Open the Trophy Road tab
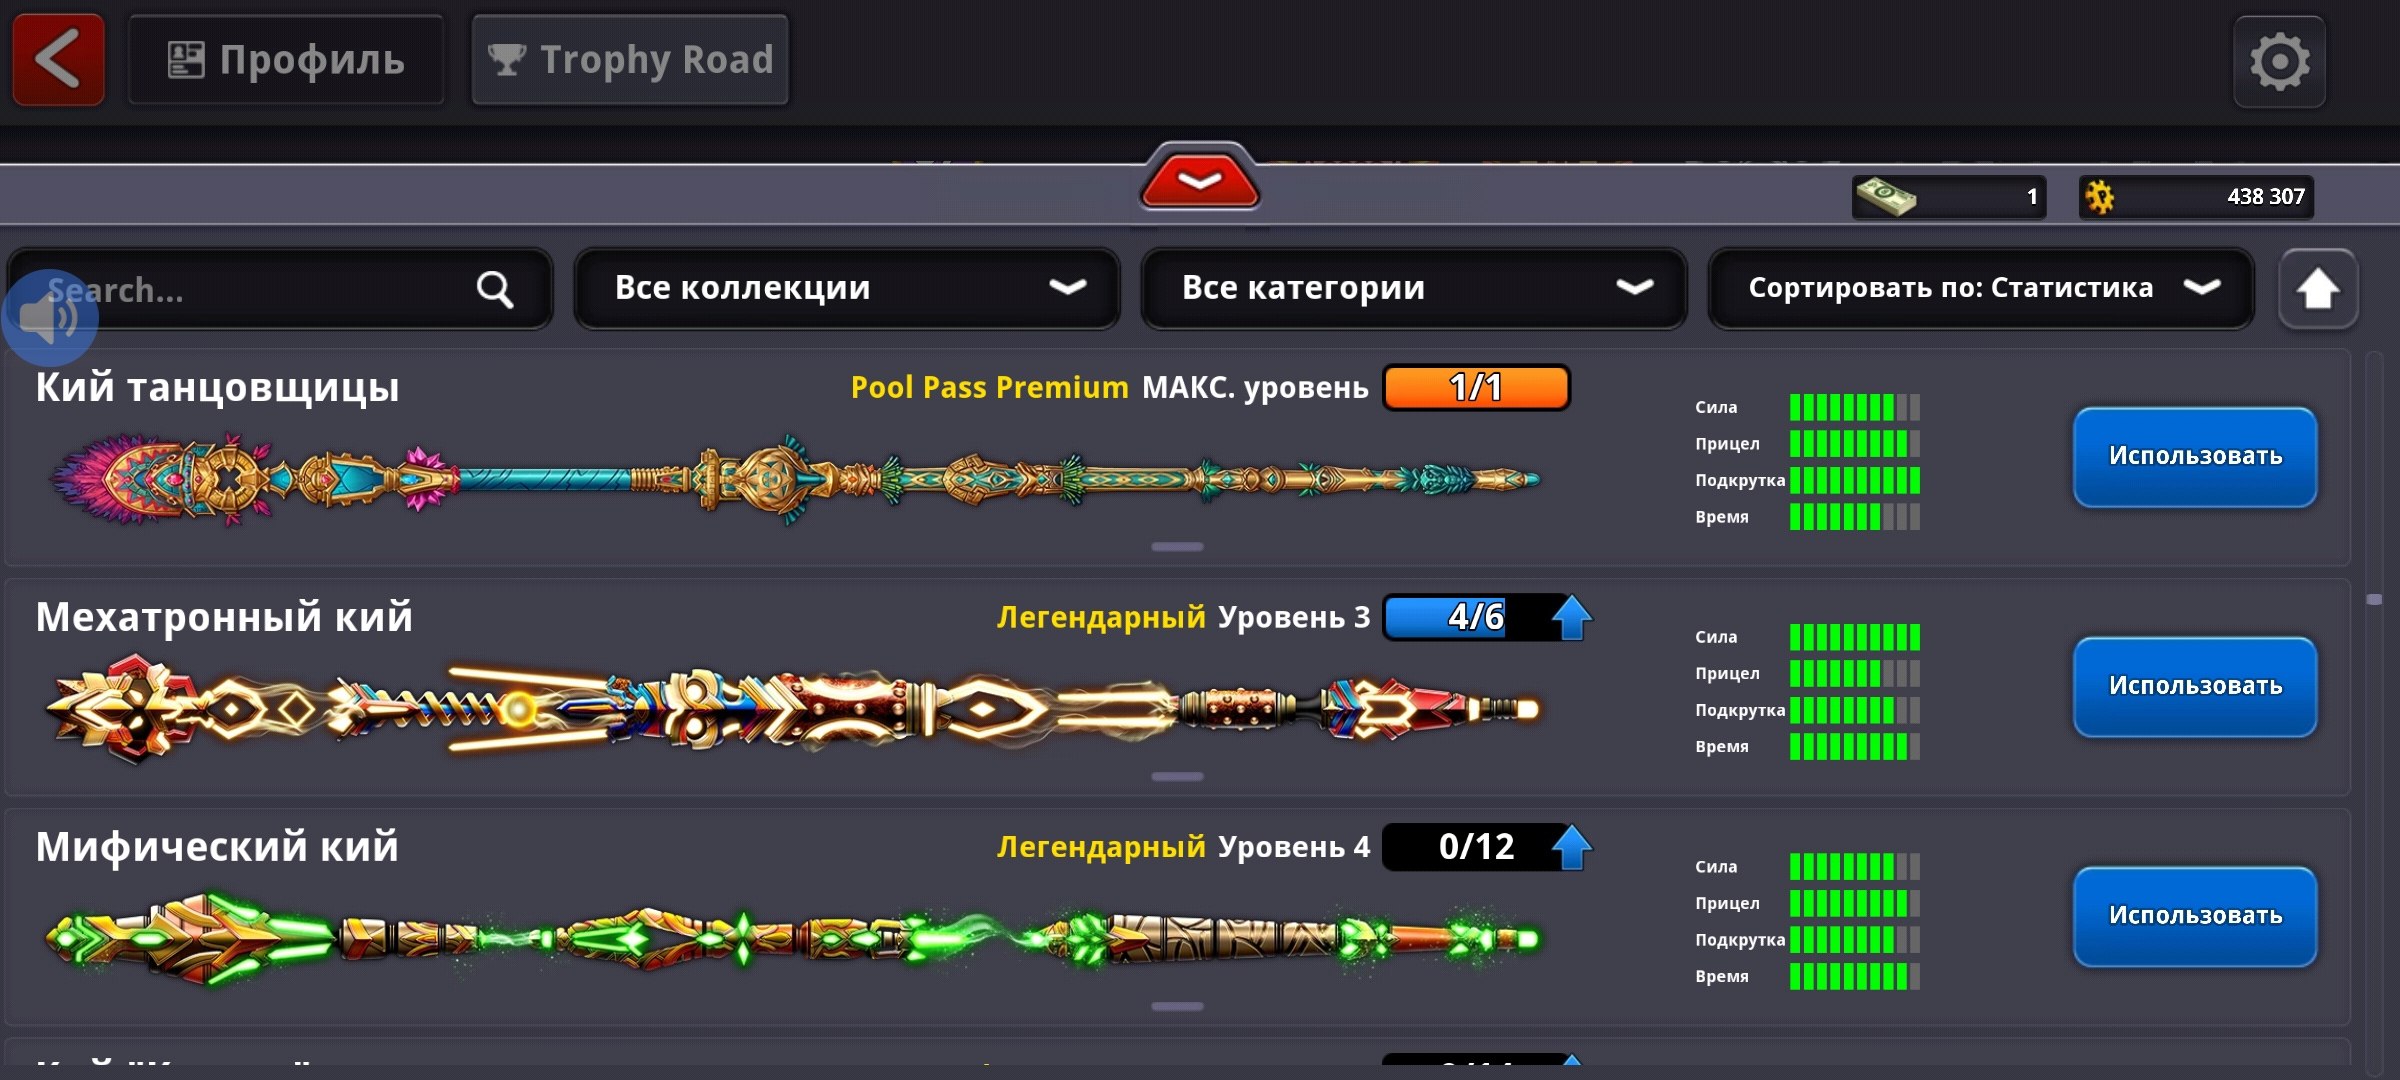 (630, 60)
